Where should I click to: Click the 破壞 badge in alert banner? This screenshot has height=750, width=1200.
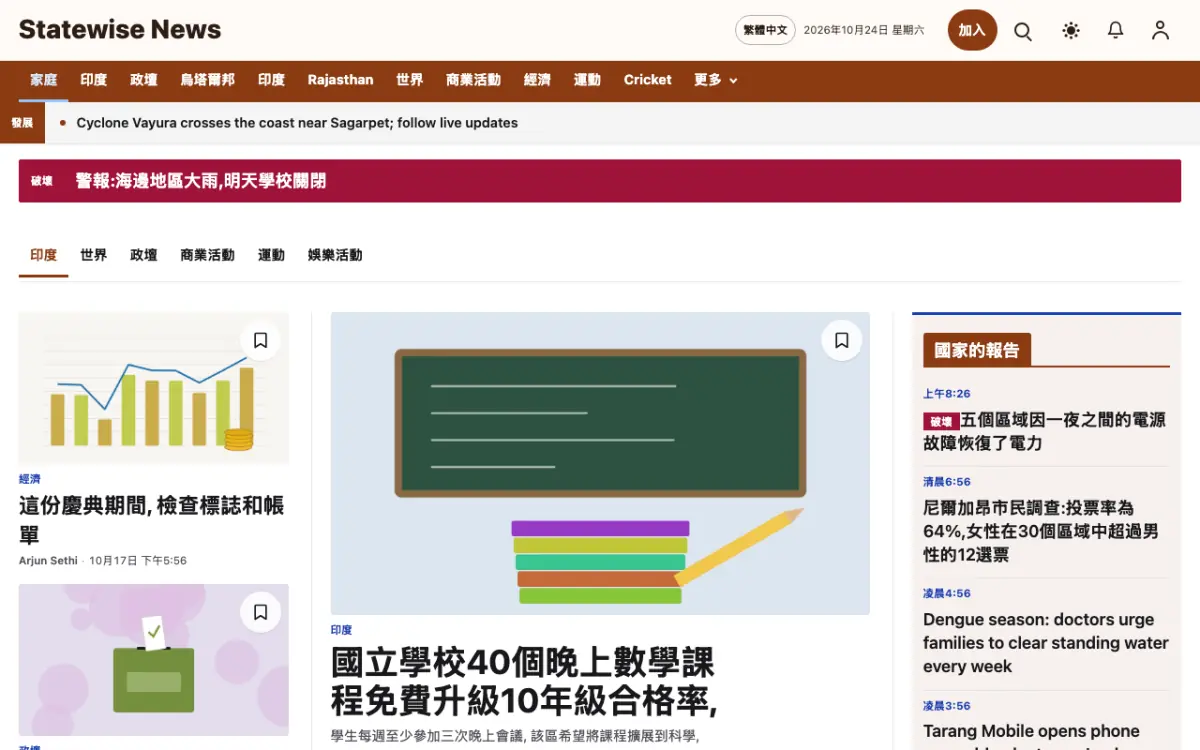pos(41,181)
